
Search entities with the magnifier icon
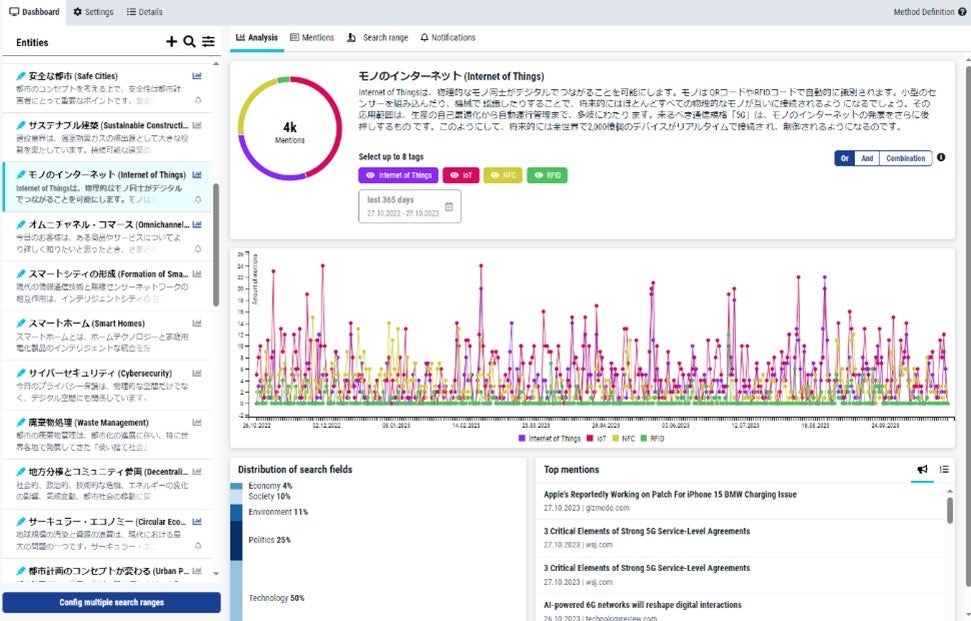point(189,41)
